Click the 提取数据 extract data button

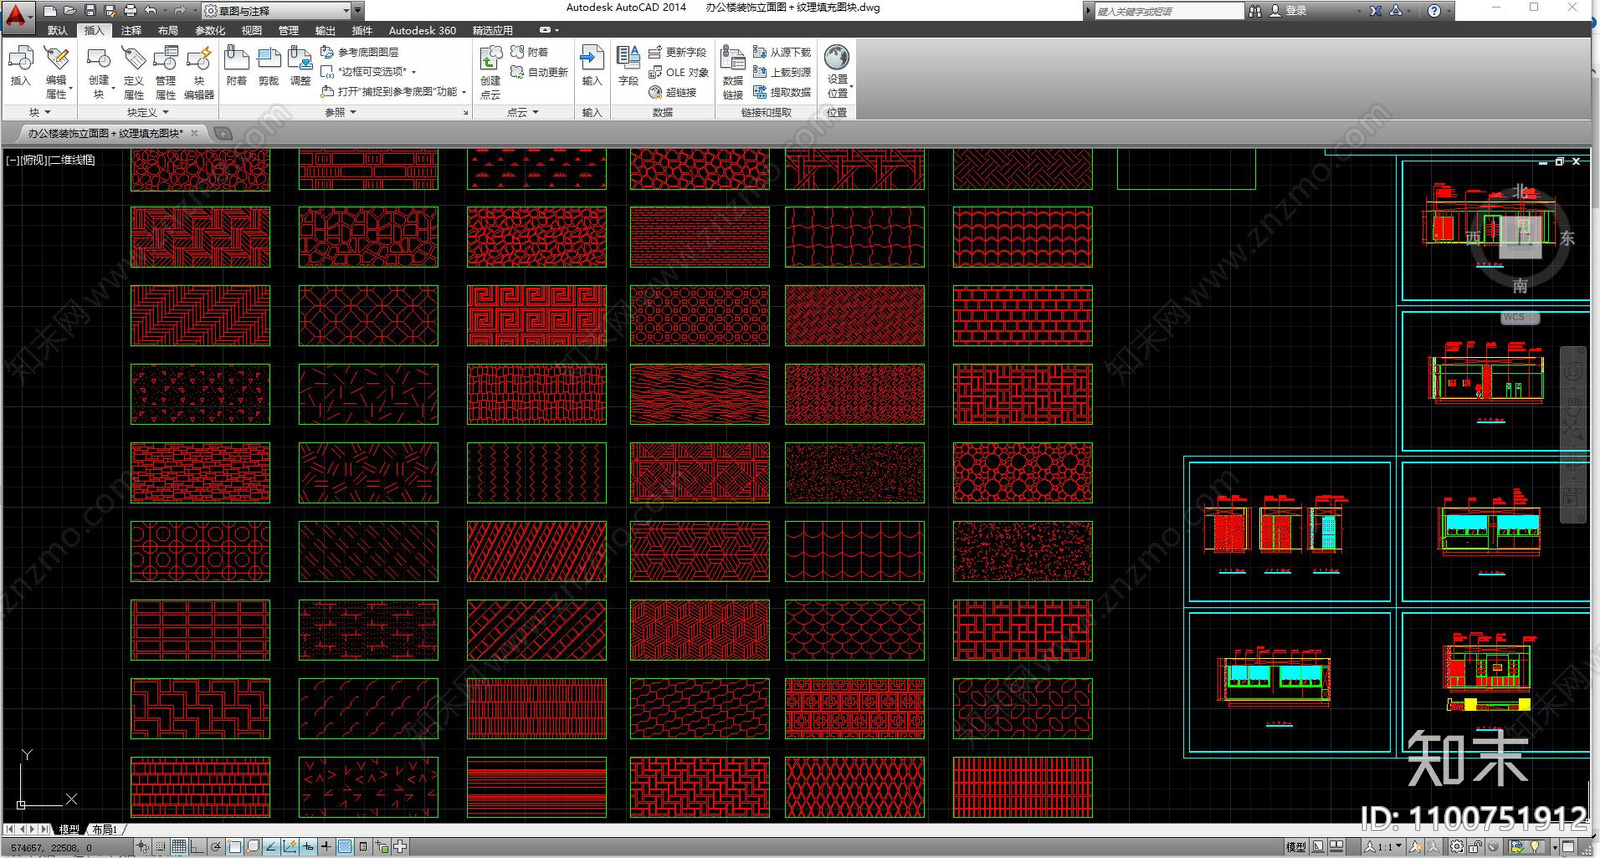click(x=782, y=92)
